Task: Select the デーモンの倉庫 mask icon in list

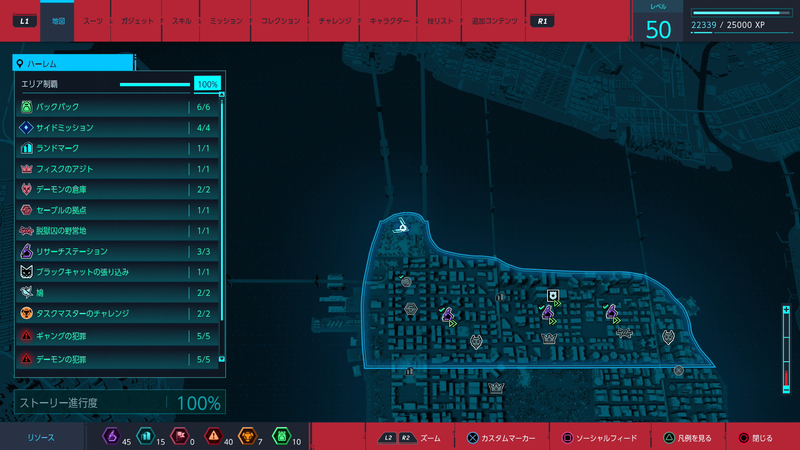Action: tap(27, 189)
